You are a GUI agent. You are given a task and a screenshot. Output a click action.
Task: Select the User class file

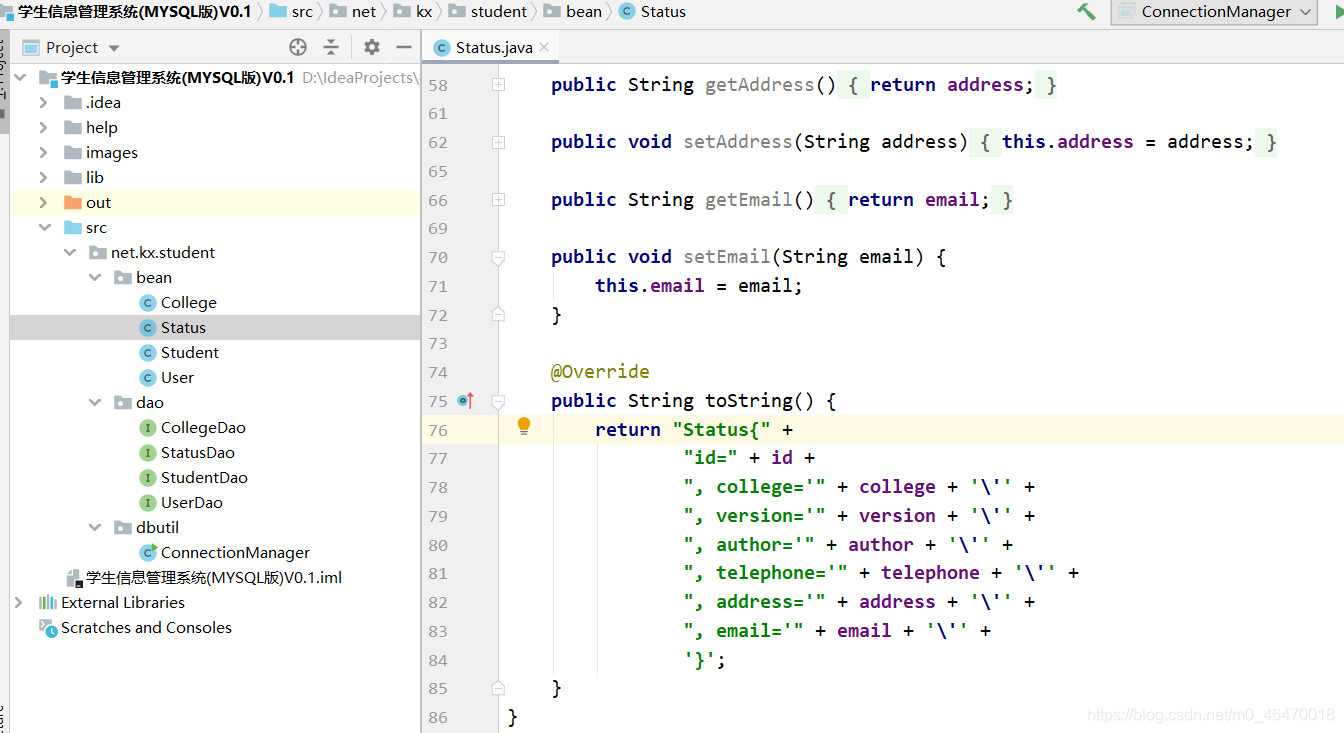(177, 377)
